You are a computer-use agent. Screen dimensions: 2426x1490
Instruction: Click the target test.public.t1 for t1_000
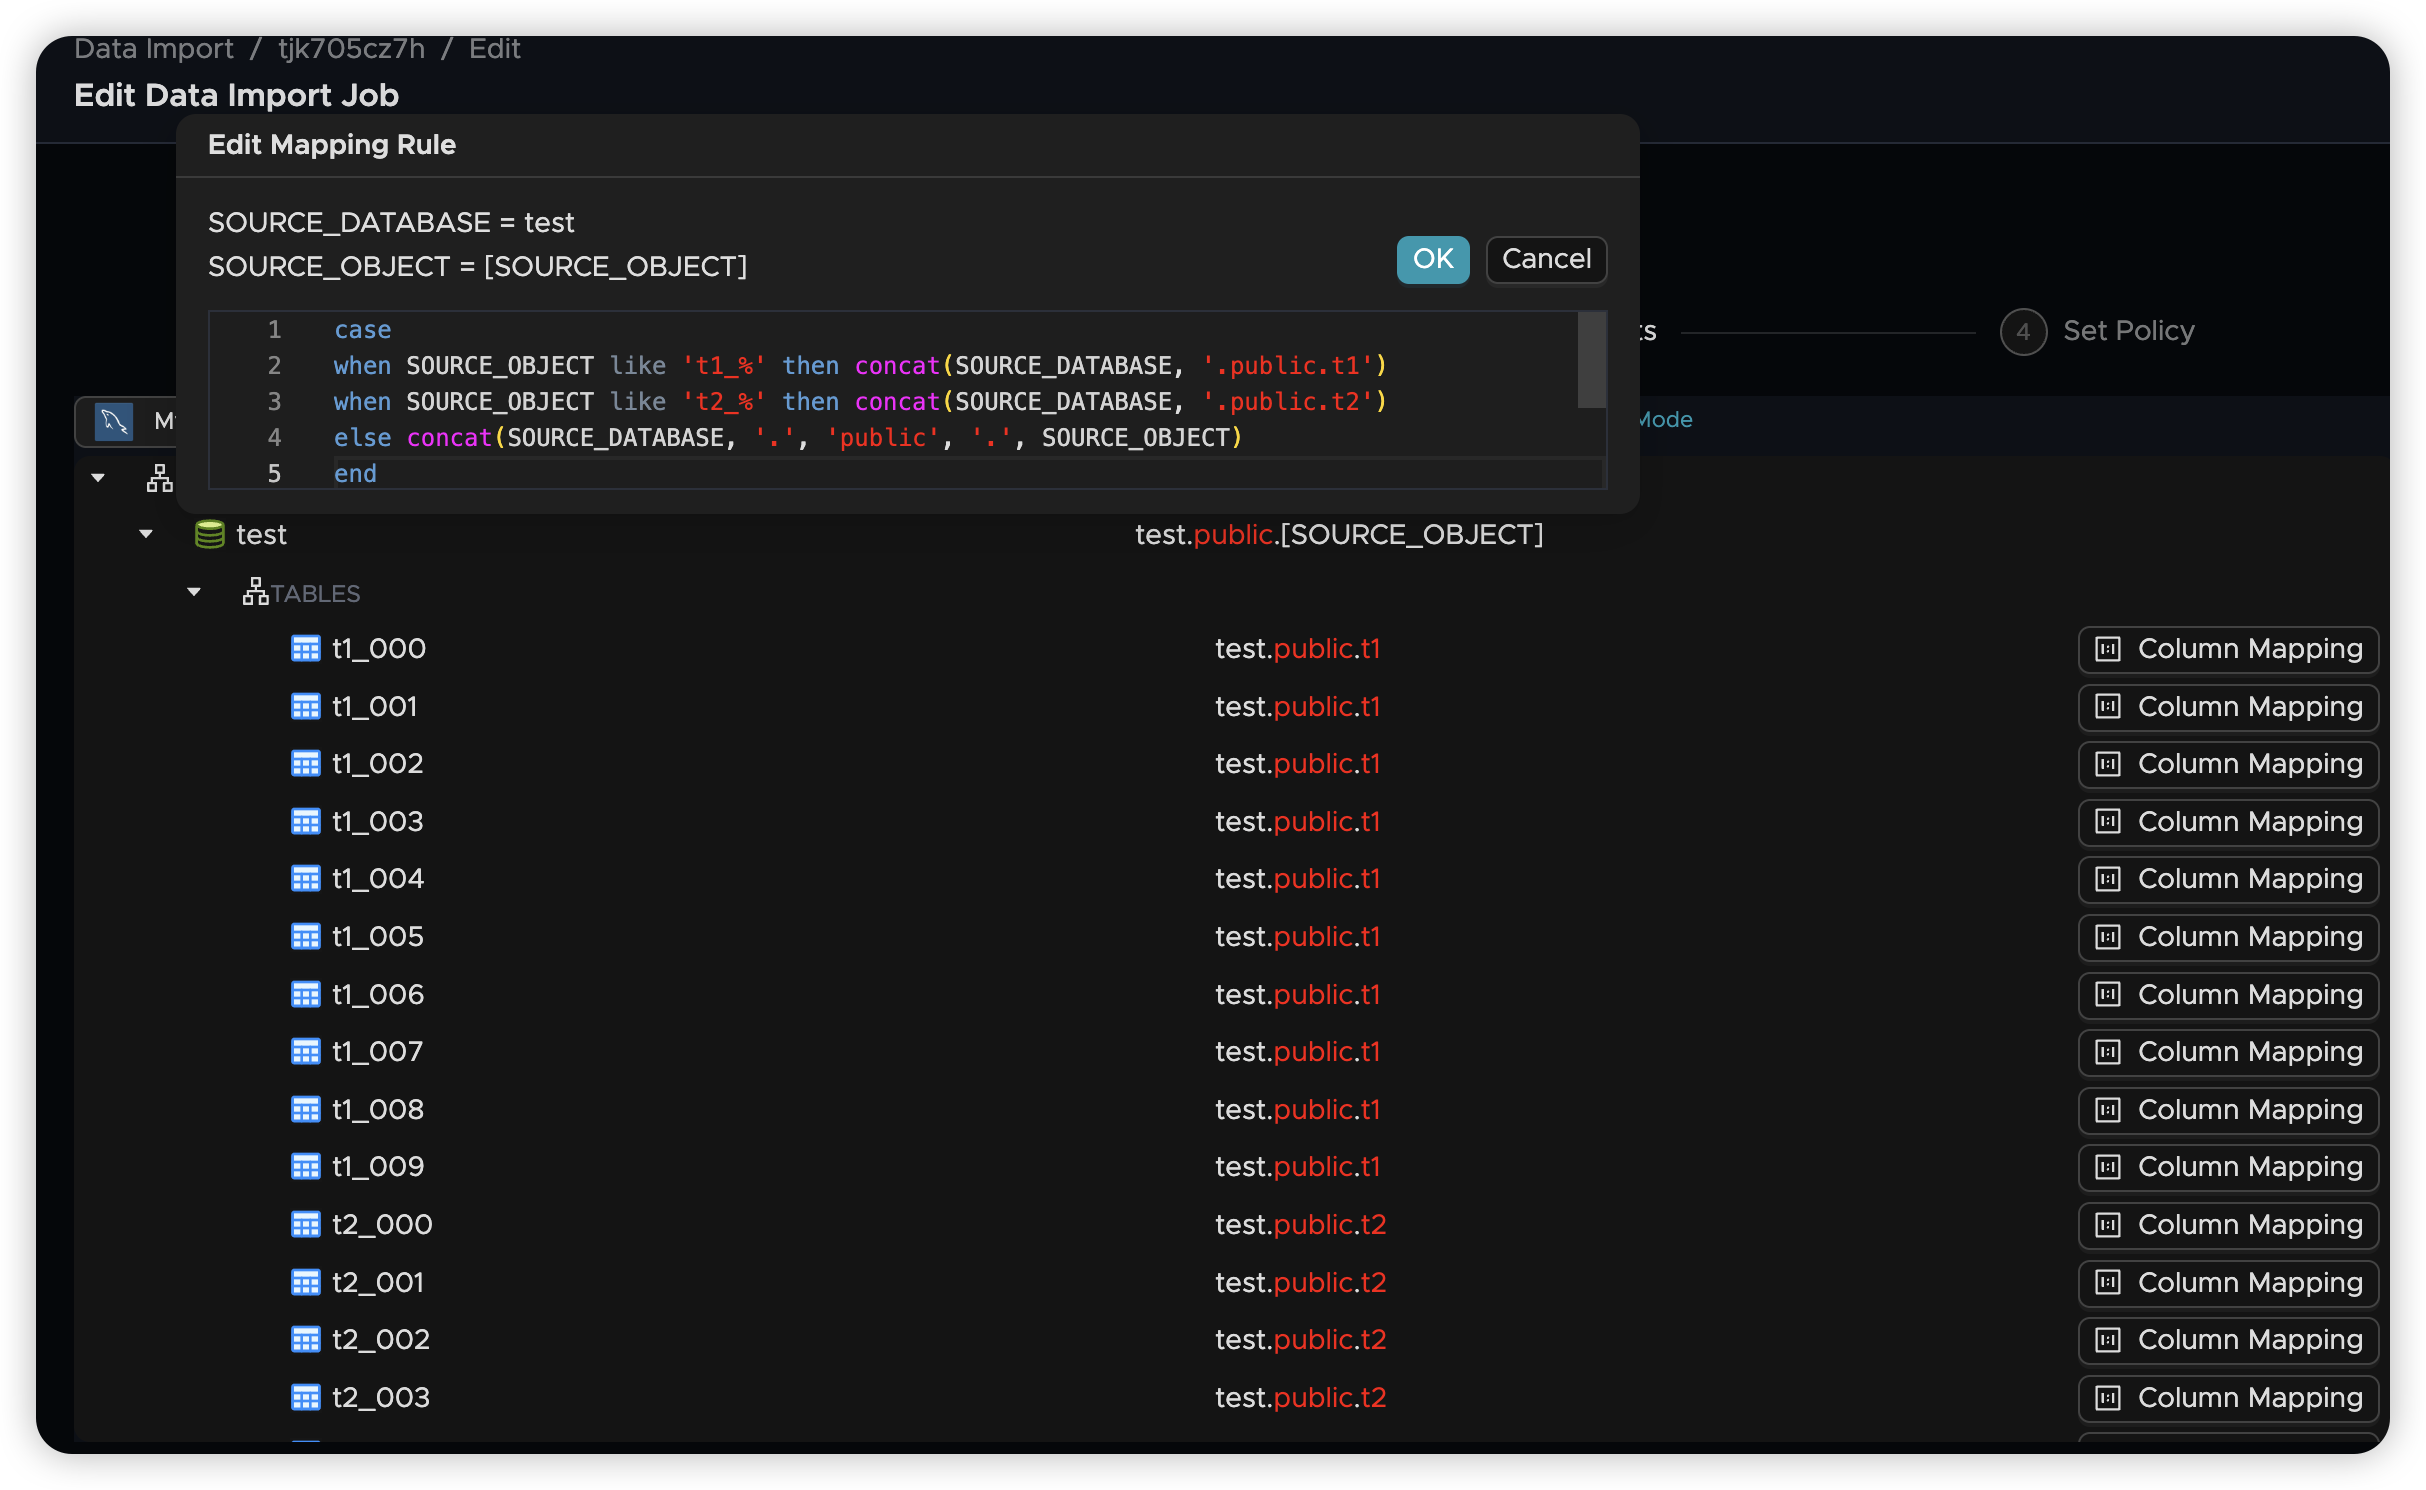click(1297, 649)
